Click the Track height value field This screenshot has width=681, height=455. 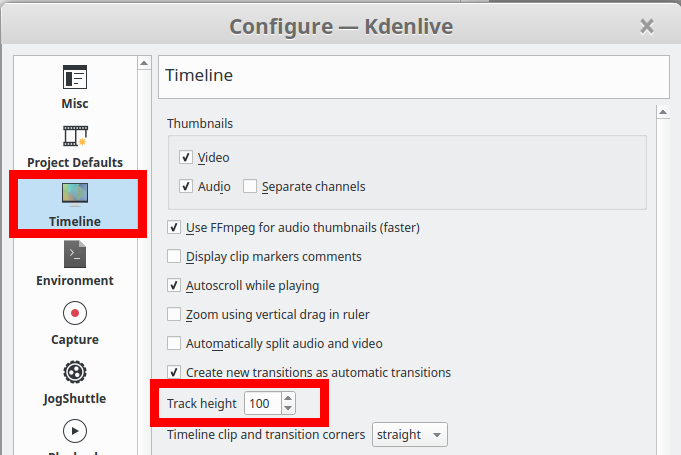pyautogui.click(x=263, y=403)
